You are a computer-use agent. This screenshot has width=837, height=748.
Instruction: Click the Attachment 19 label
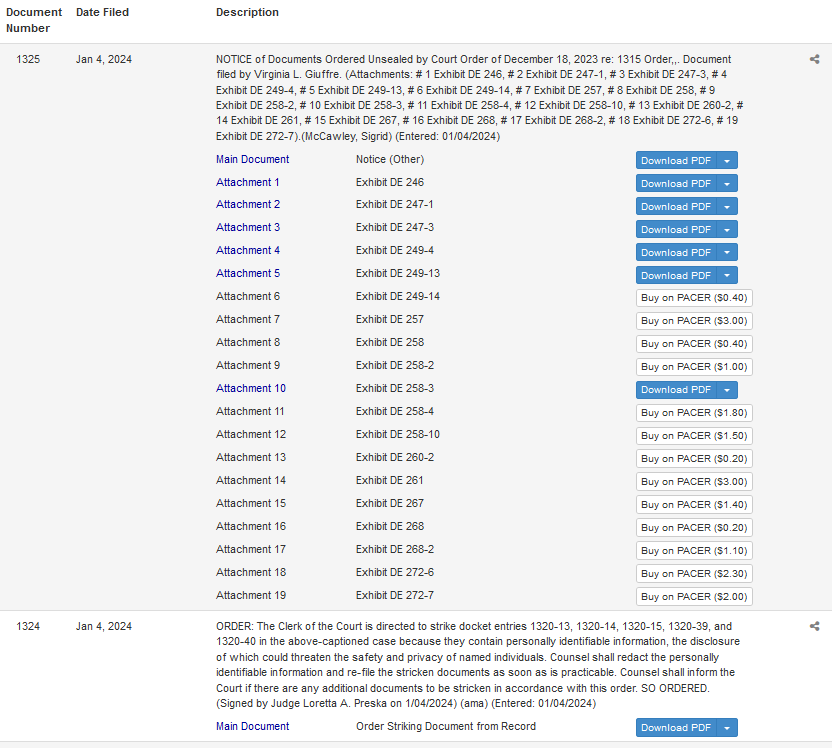(x=251, y=595)
